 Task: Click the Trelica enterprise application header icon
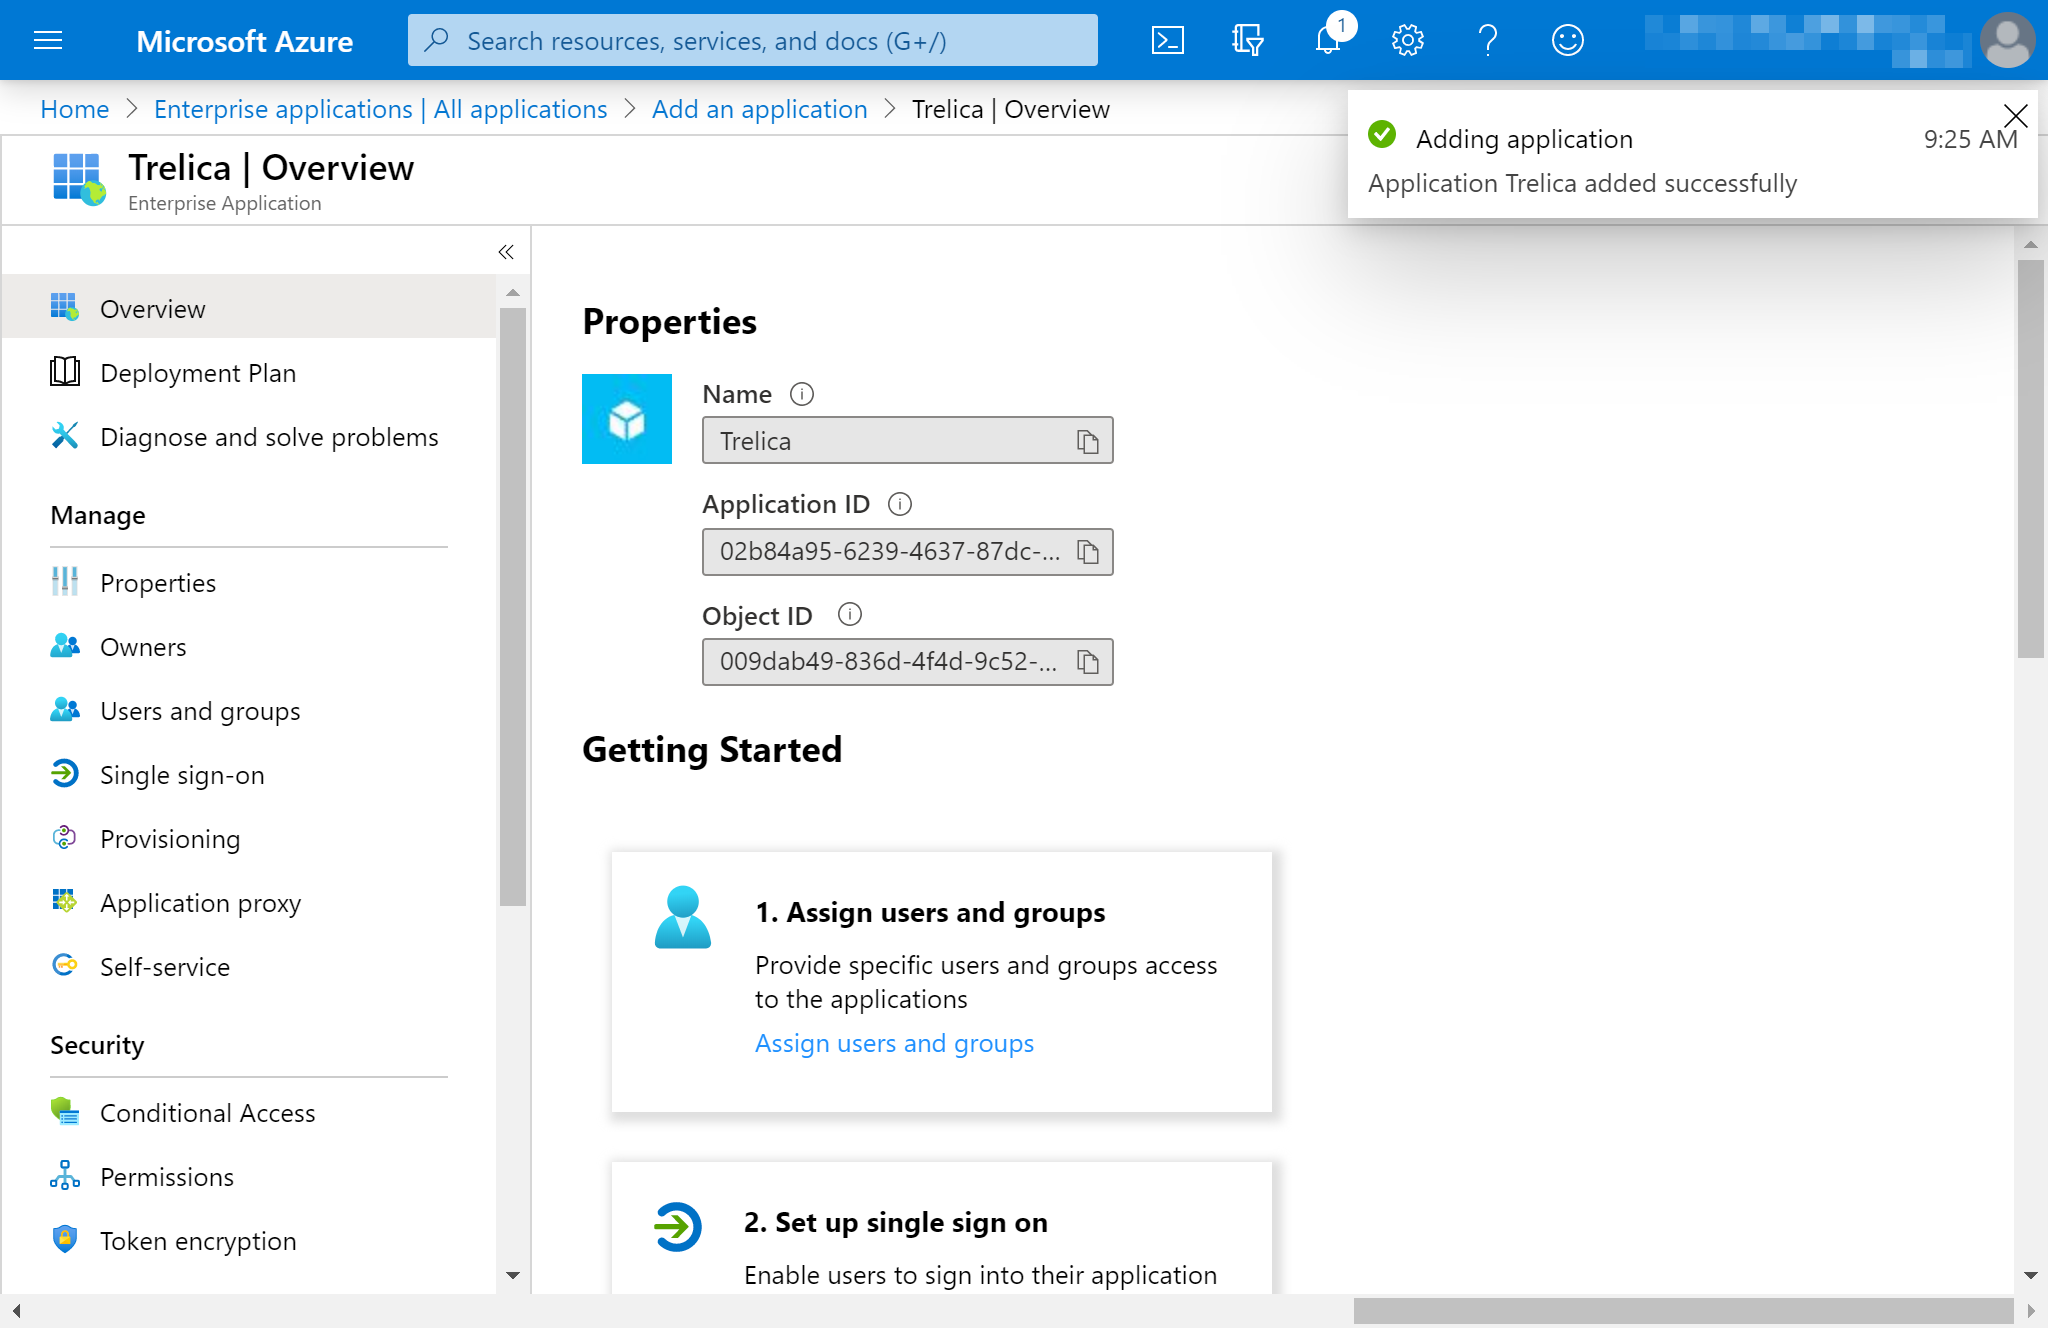click(79, 179)
